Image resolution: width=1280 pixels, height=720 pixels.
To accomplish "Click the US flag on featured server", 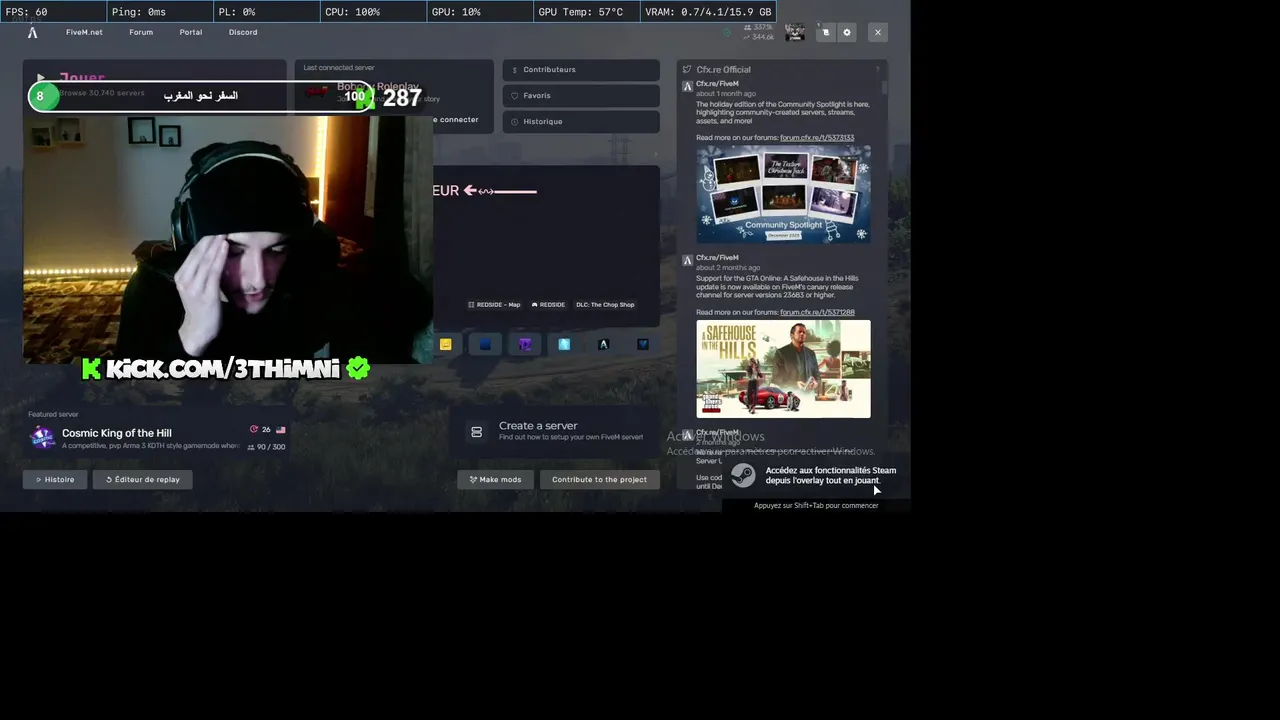I will [x=281, y=430].
